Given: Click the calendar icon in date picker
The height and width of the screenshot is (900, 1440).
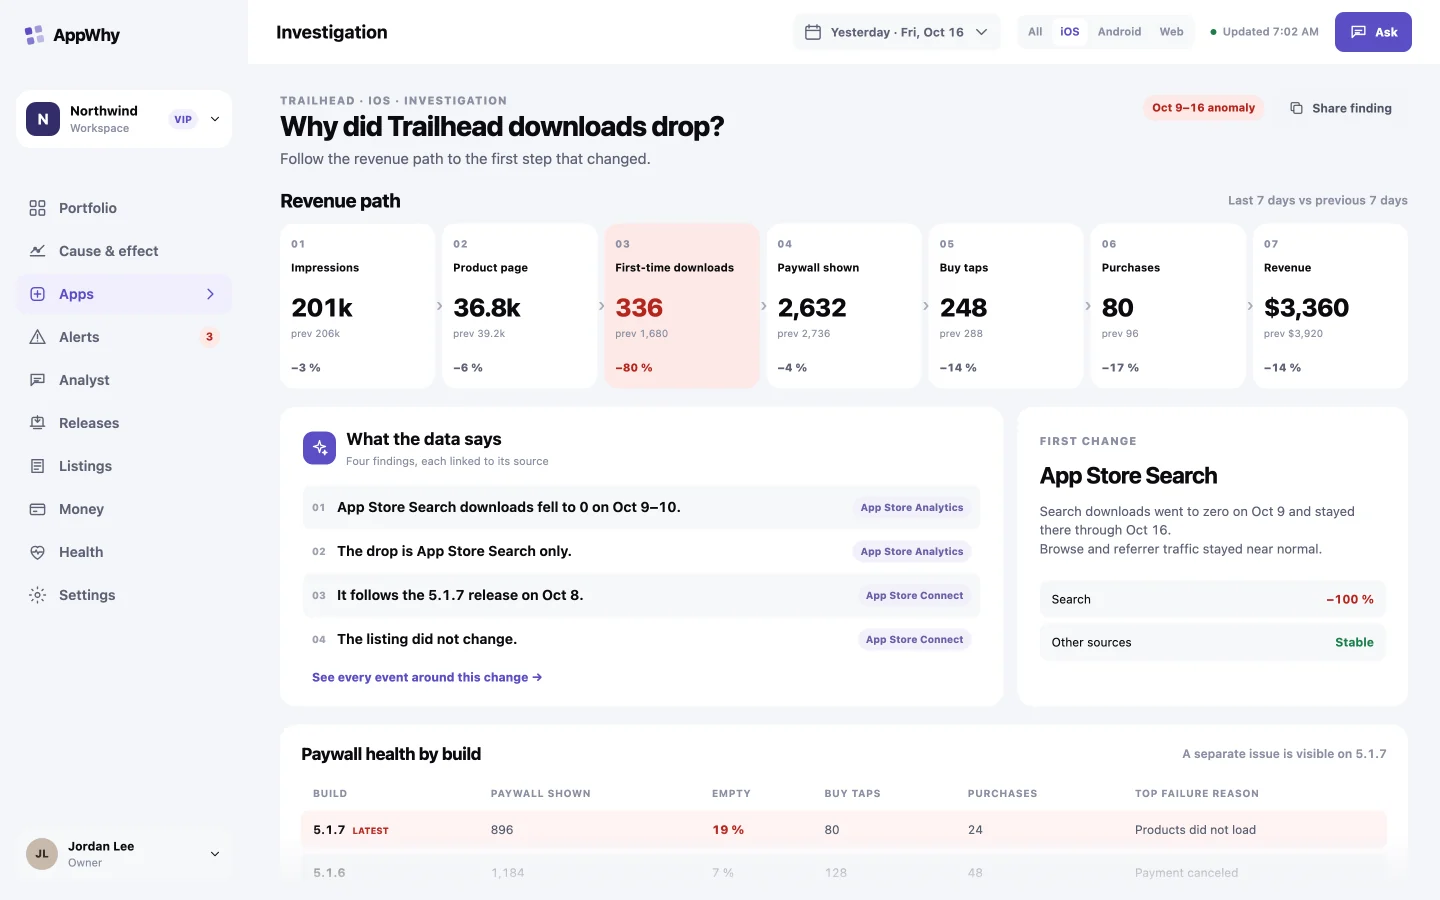Looking at the screenshot, I should tap(813, 32).
